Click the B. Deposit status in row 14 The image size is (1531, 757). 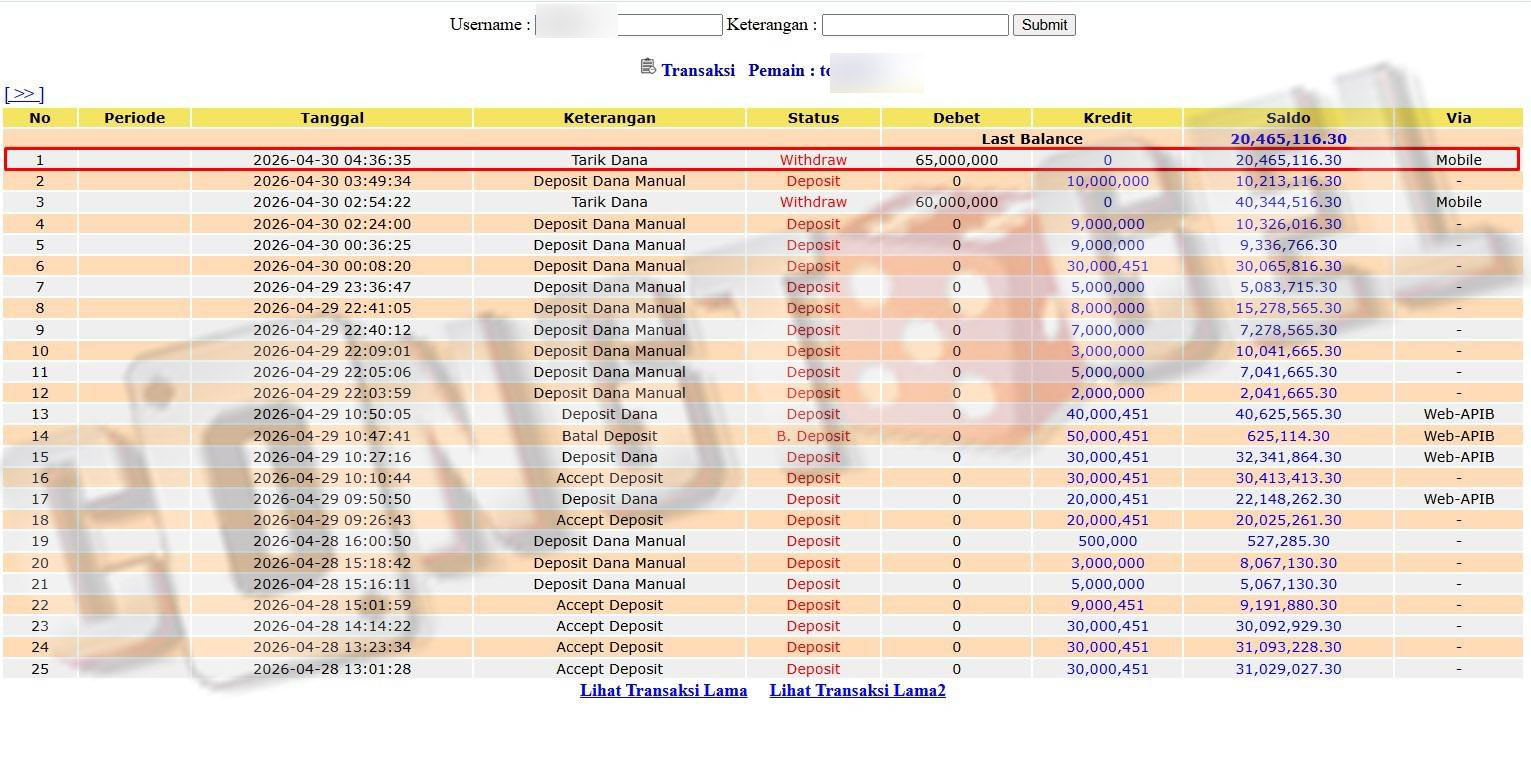[813, 436]
